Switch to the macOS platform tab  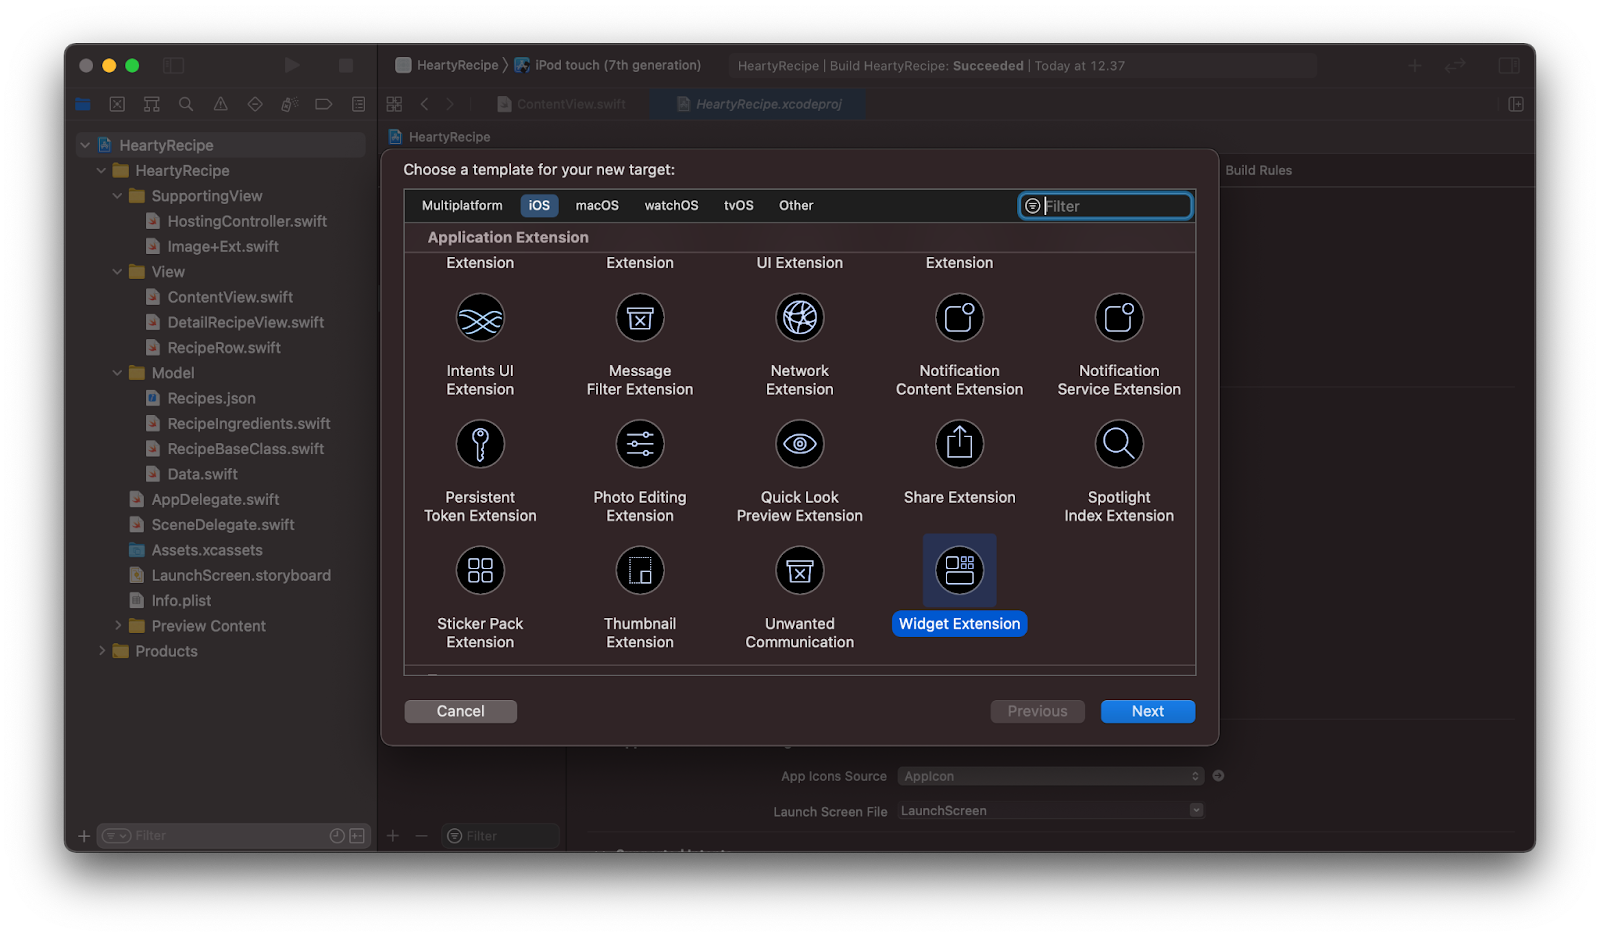(x=597, y=206)
